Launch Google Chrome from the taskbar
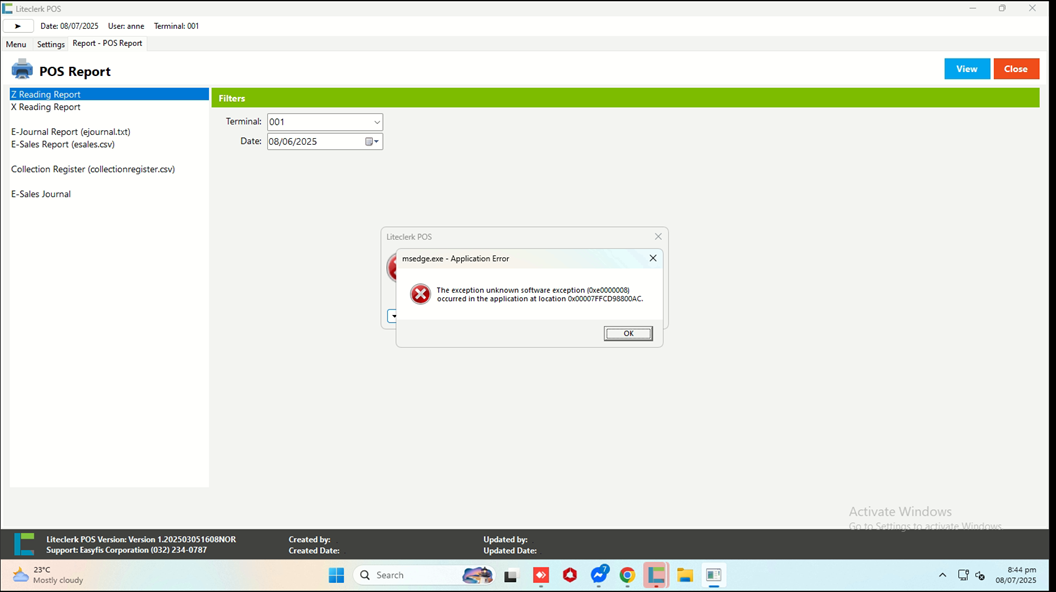The width and height of the screenshot is (1056, 592). (627, 575)
